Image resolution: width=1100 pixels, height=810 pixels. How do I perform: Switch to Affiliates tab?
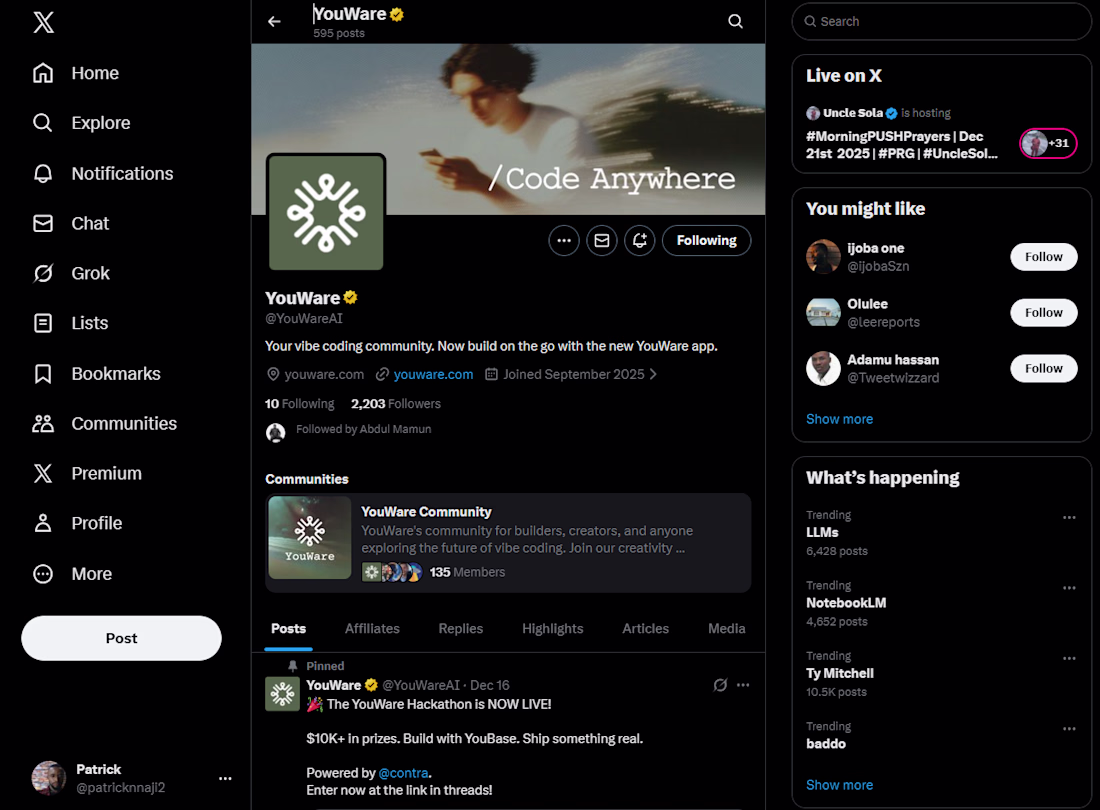point(372,629)
